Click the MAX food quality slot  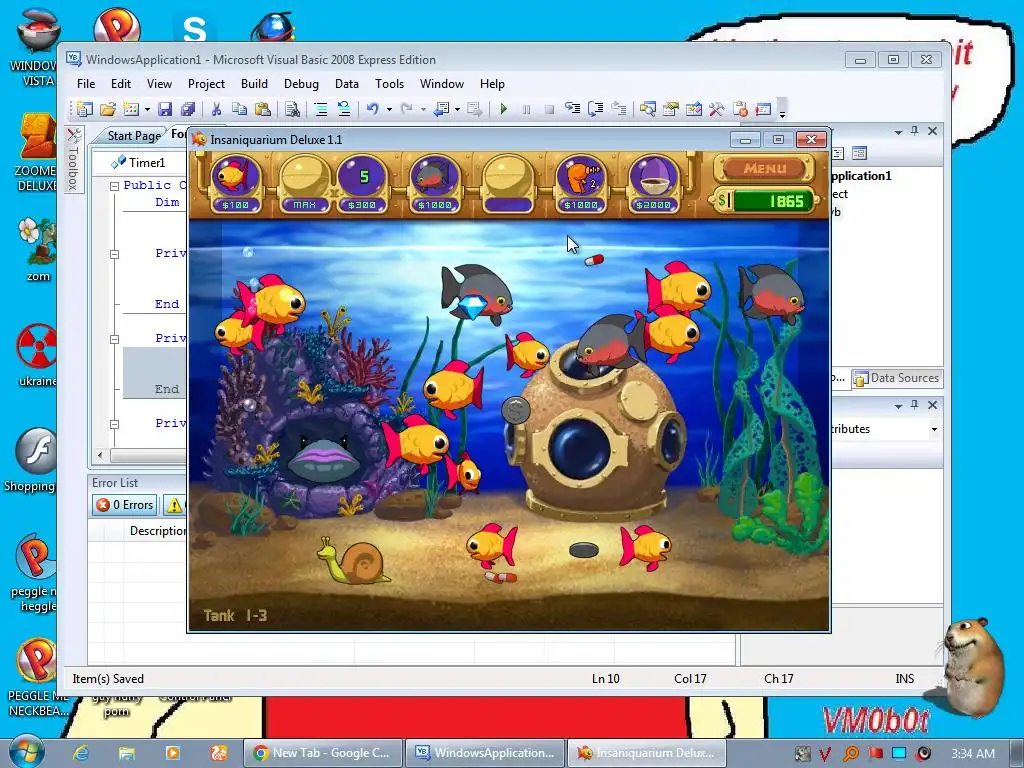click(x=304, y=183)
